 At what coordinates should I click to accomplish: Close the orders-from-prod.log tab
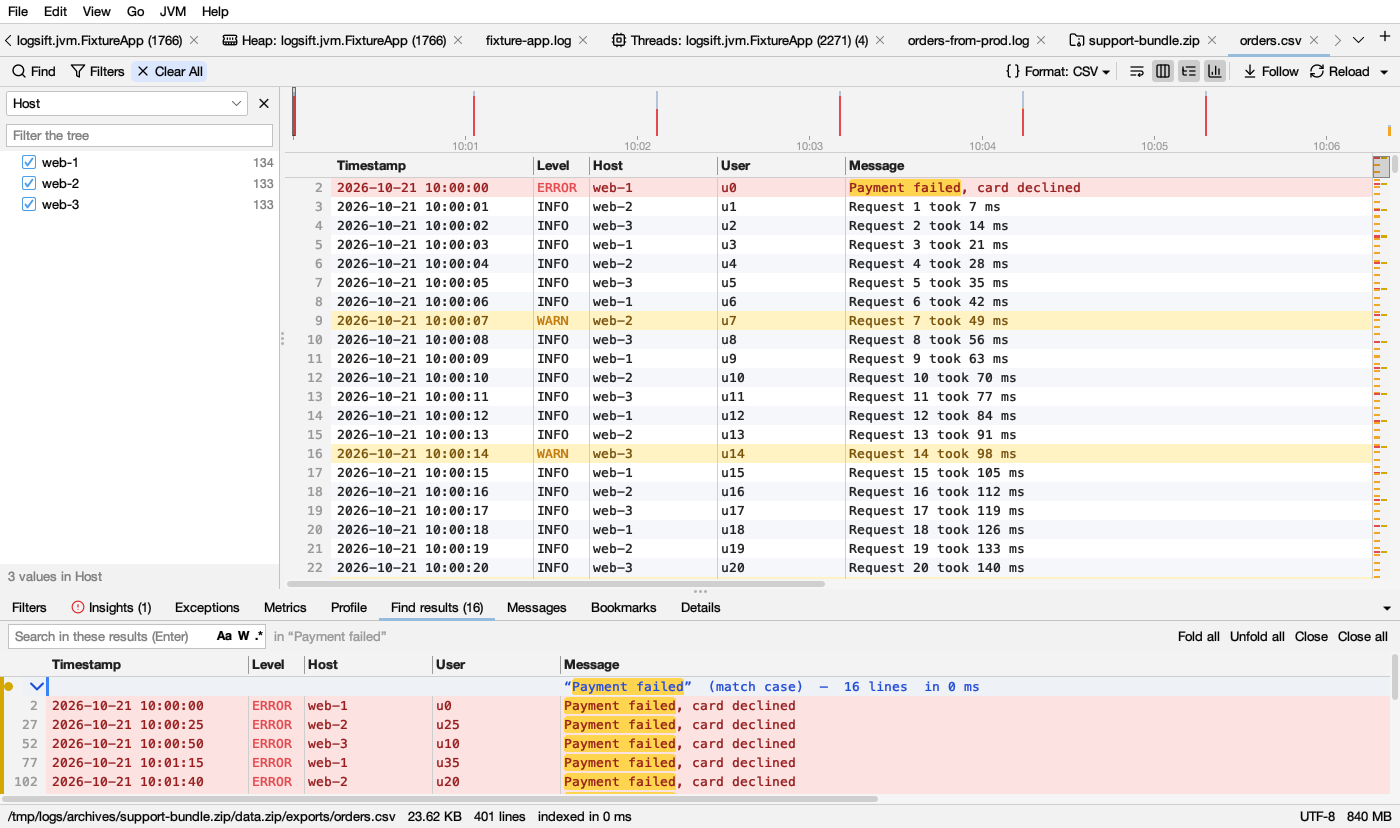click(1041, 40)
